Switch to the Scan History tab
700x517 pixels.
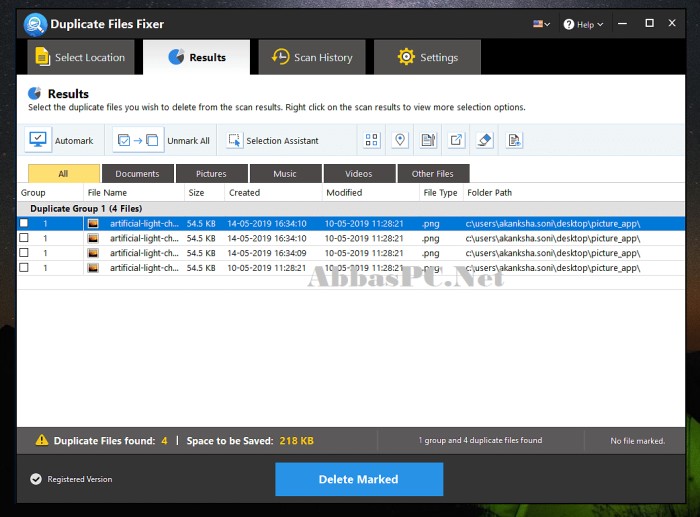[312, 57]
